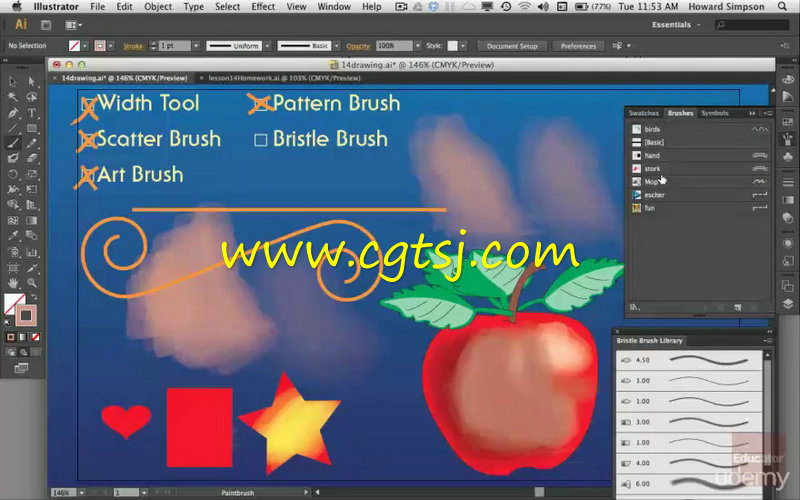
Task: Select the Width tool
Action: click(13, 190)
